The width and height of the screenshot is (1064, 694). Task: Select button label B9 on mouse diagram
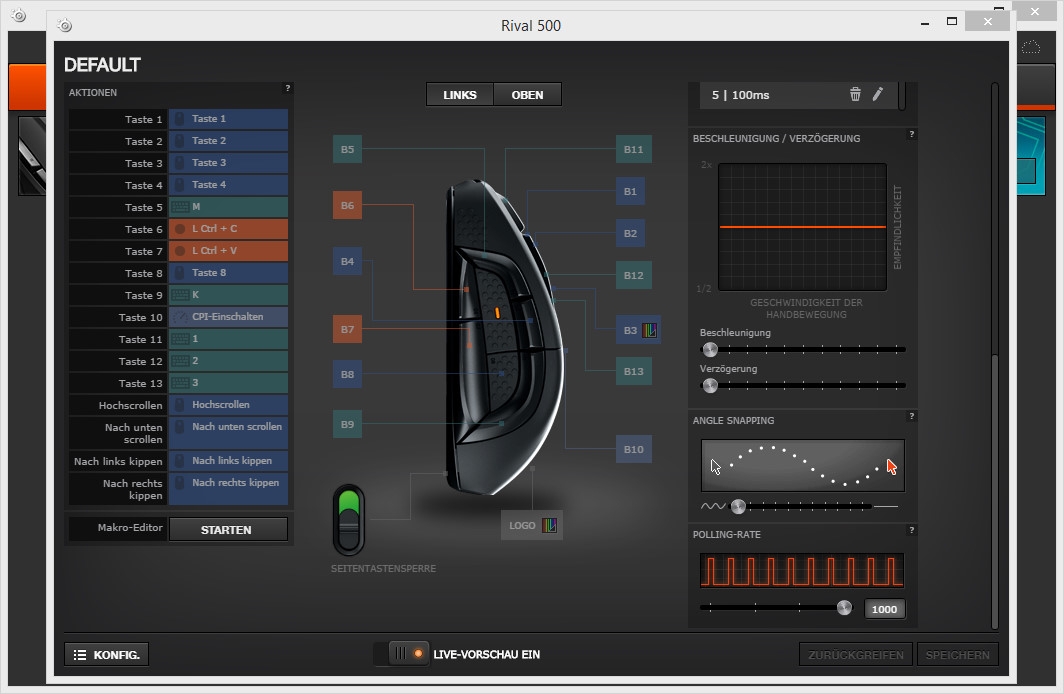coord(347,424)
